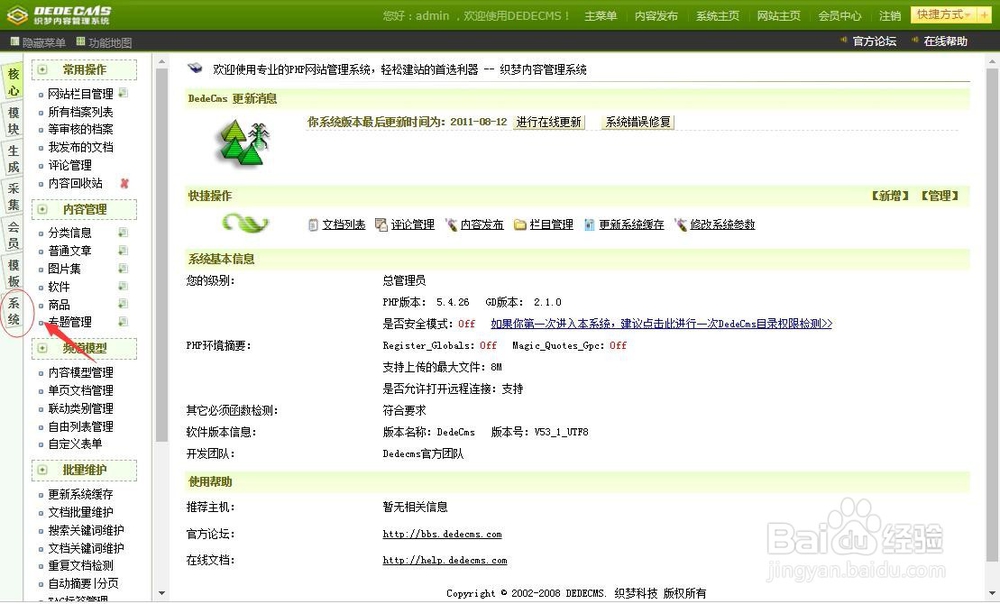Open 评论管理 in the sidebar list
The image size is (1000, 604).
click(70, 165)
